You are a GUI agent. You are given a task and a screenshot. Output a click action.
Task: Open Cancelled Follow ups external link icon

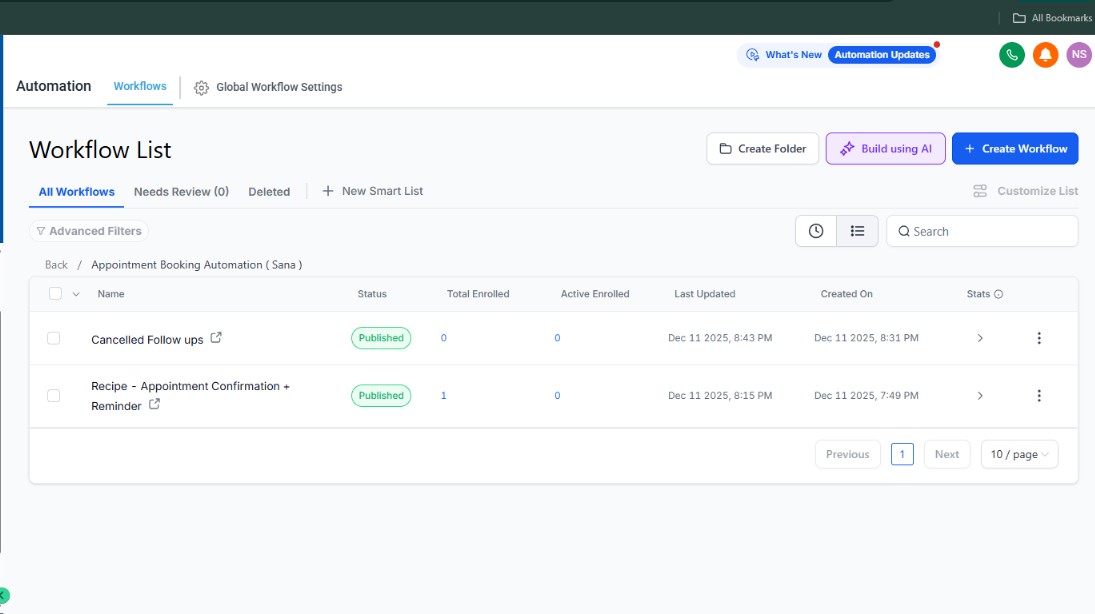point(216,338)
